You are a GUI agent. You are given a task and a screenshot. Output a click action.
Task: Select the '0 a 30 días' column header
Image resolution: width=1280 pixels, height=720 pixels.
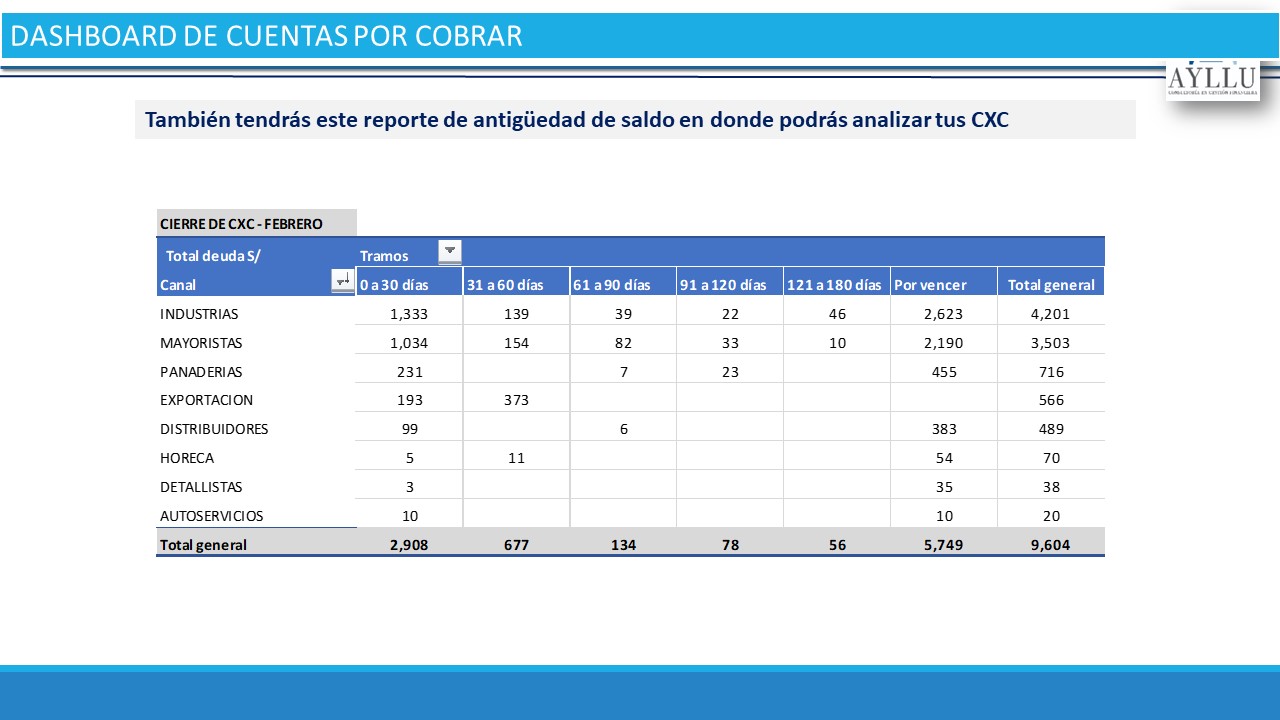tap(394, 285)
